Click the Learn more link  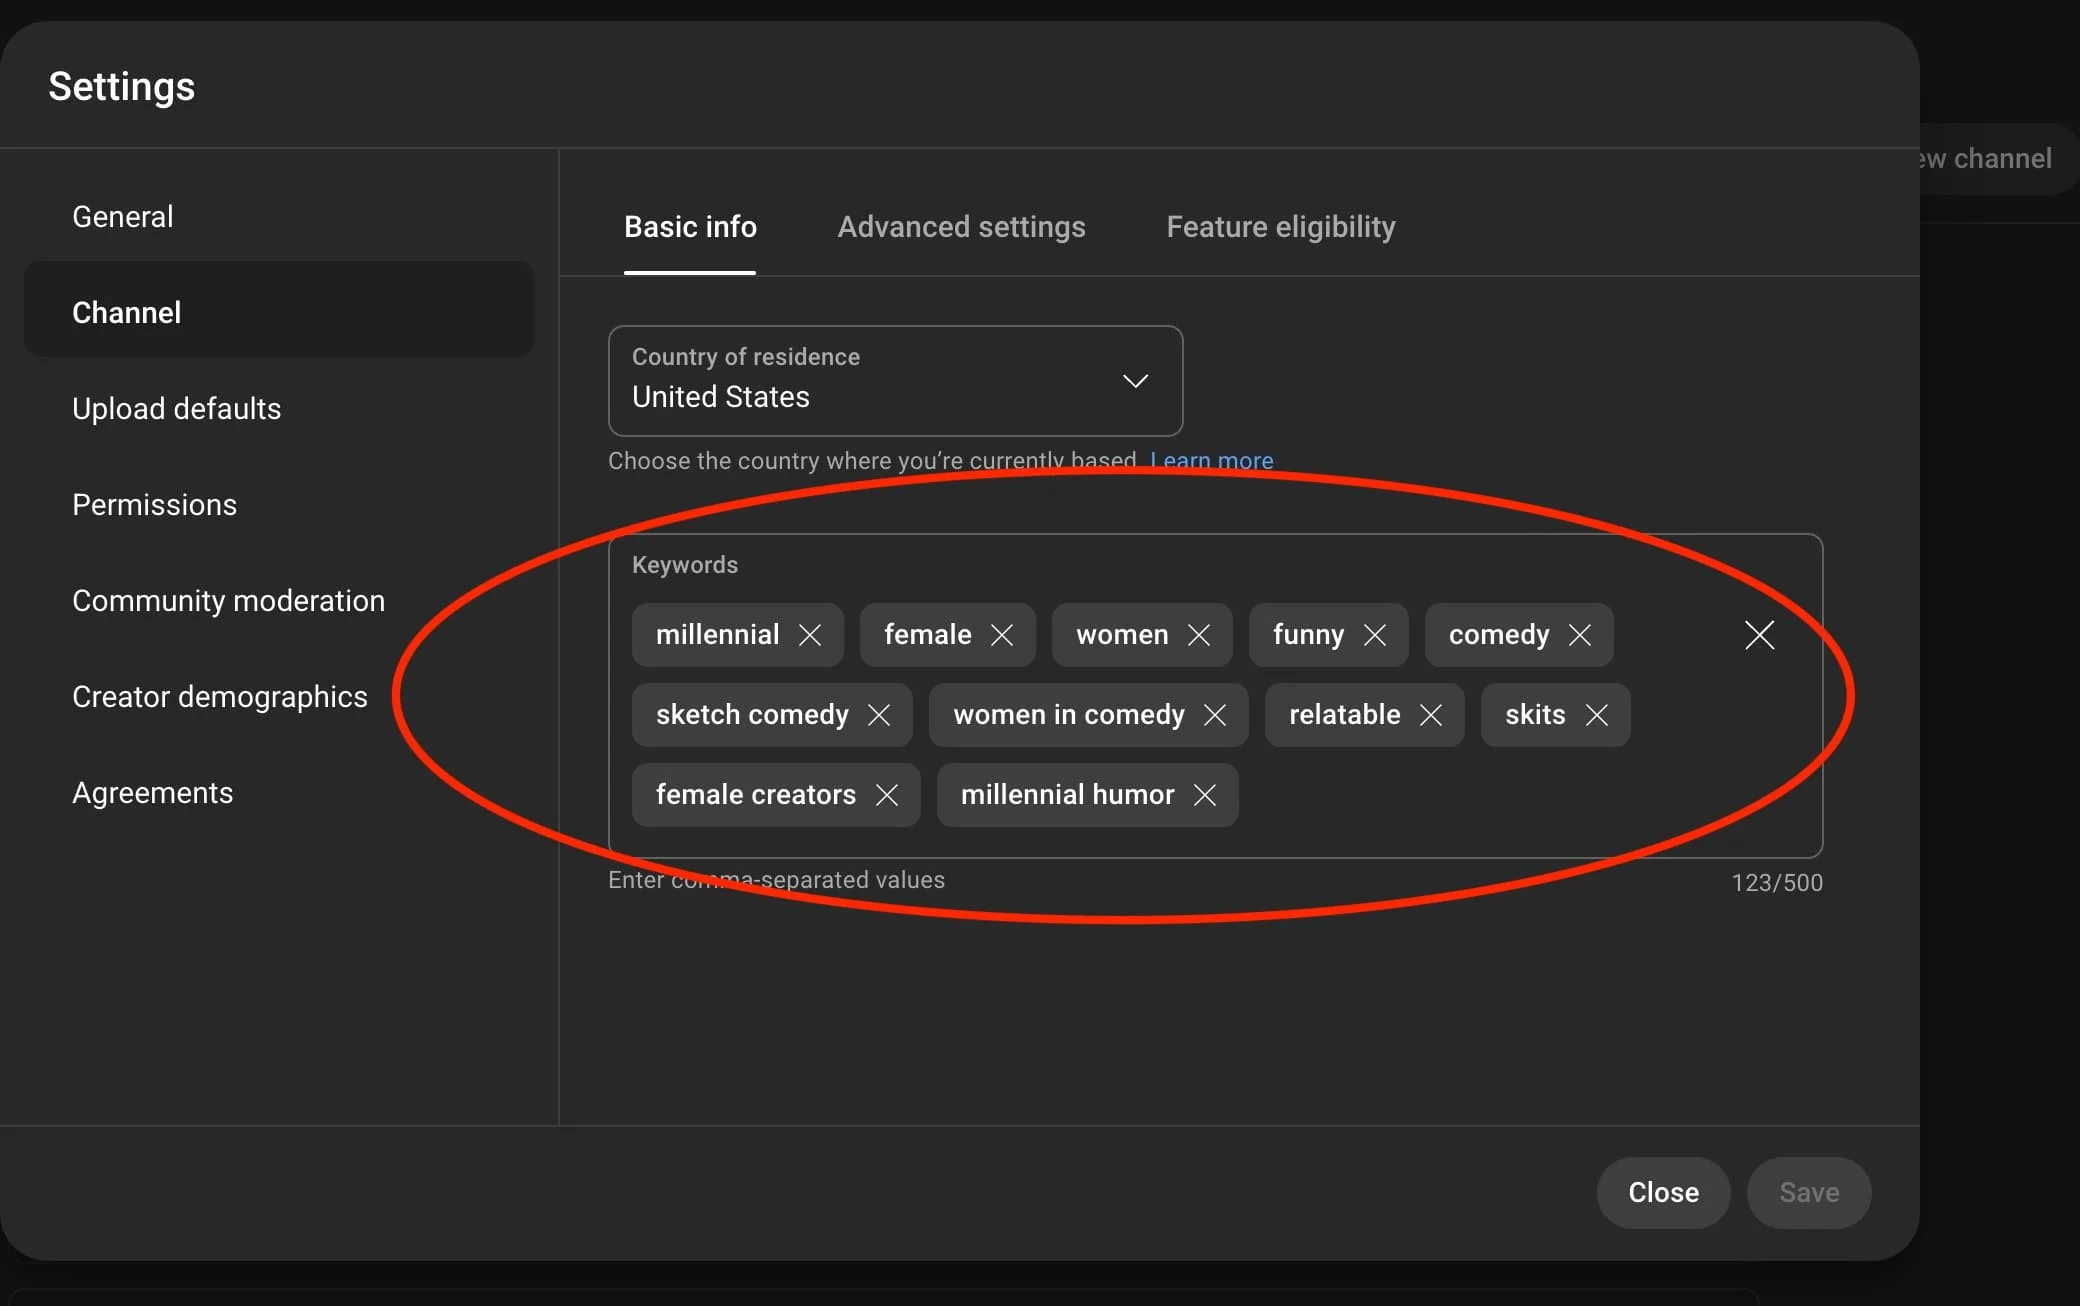tap(1211, 461)
